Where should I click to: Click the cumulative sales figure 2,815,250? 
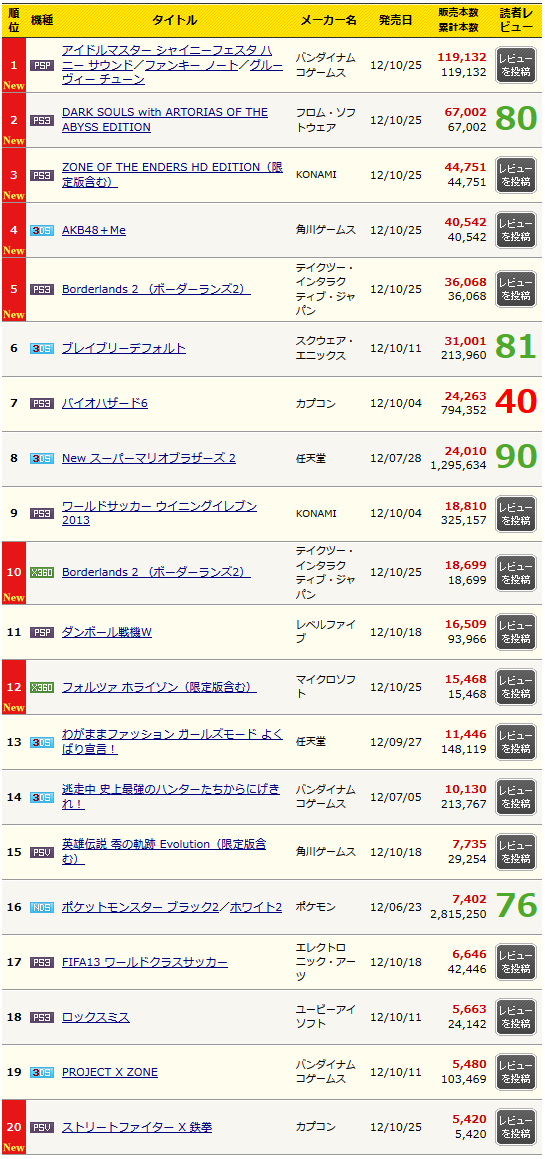[458, 914]
